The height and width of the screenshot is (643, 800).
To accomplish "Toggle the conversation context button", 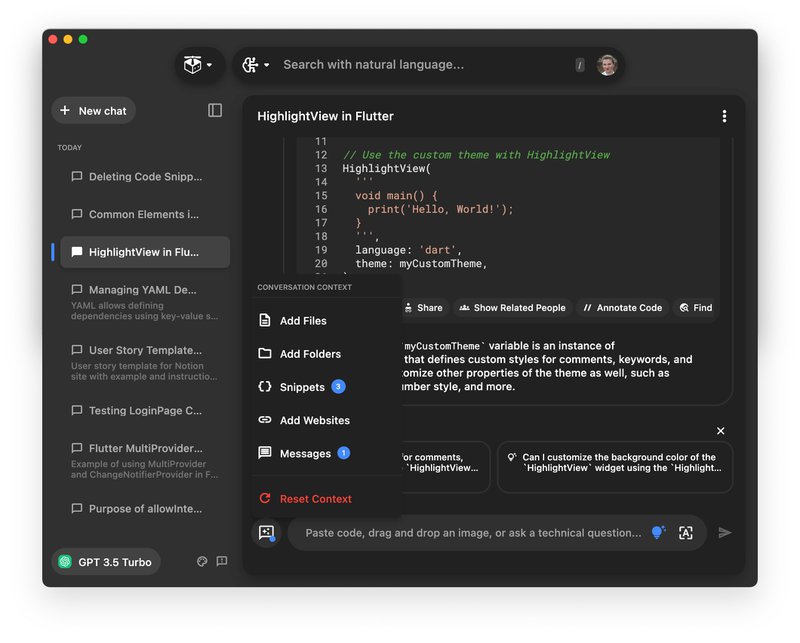I will pyautogui.click(x=266, y=533).
